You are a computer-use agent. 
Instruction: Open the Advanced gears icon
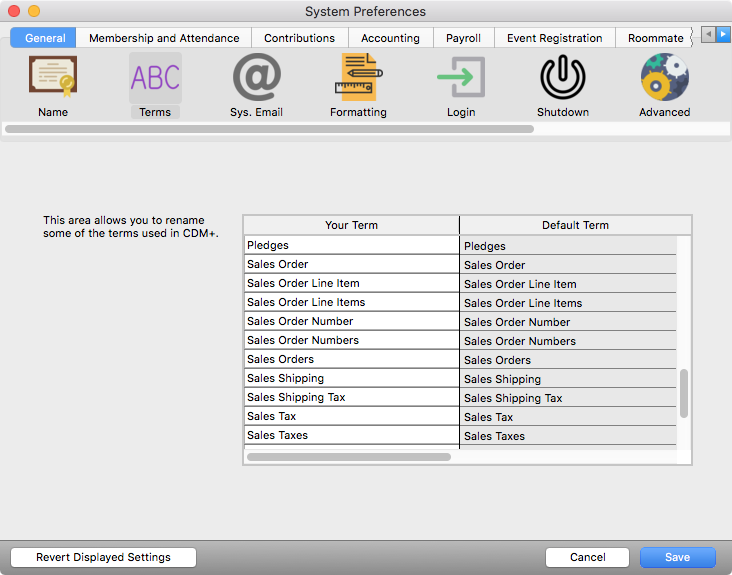pos(664,78)
